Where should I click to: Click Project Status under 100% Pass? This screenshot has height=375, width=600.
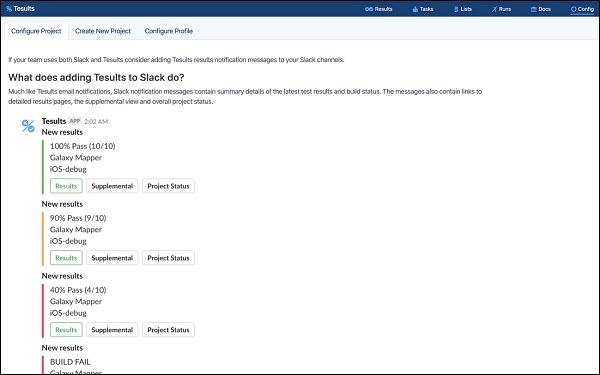pyautogui.click(x=168, y=186)
